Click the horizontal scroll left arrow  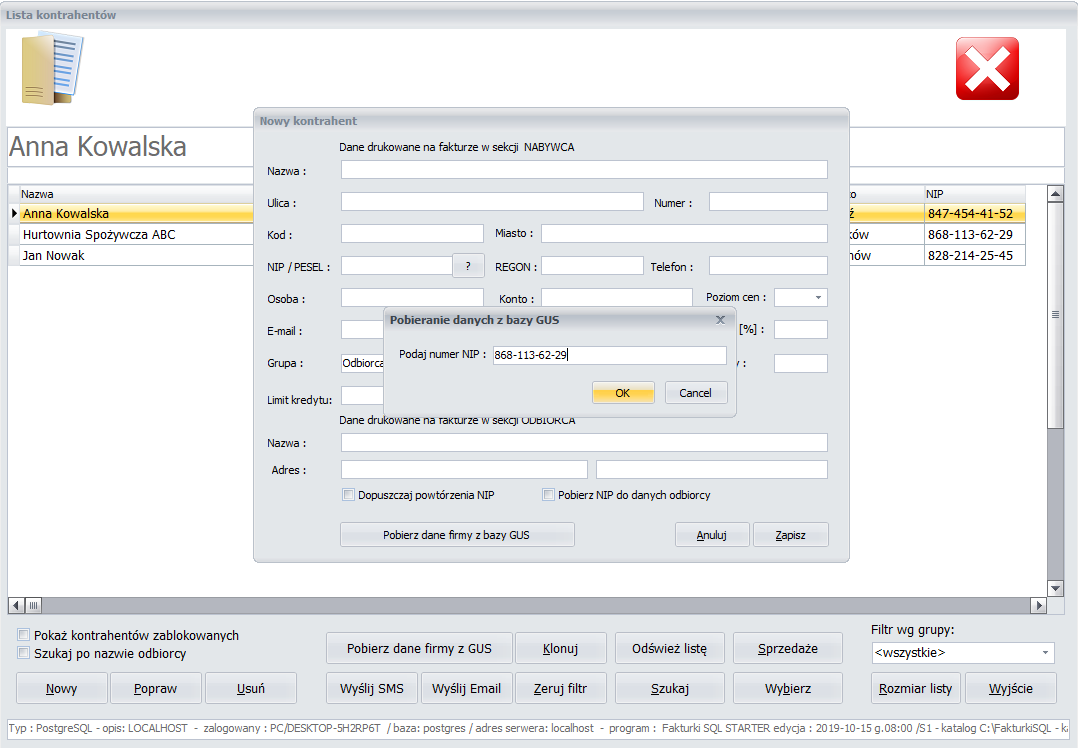click(x=16, y=606)
